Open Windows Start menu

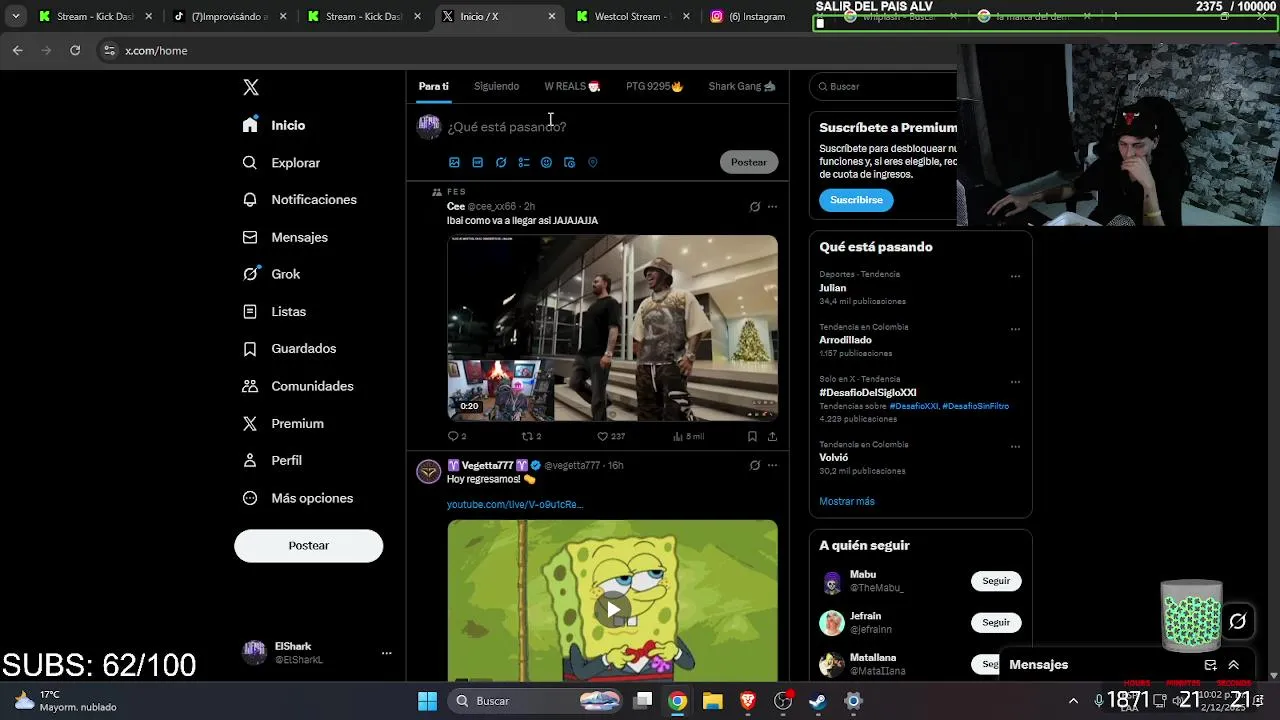point(427,701)
